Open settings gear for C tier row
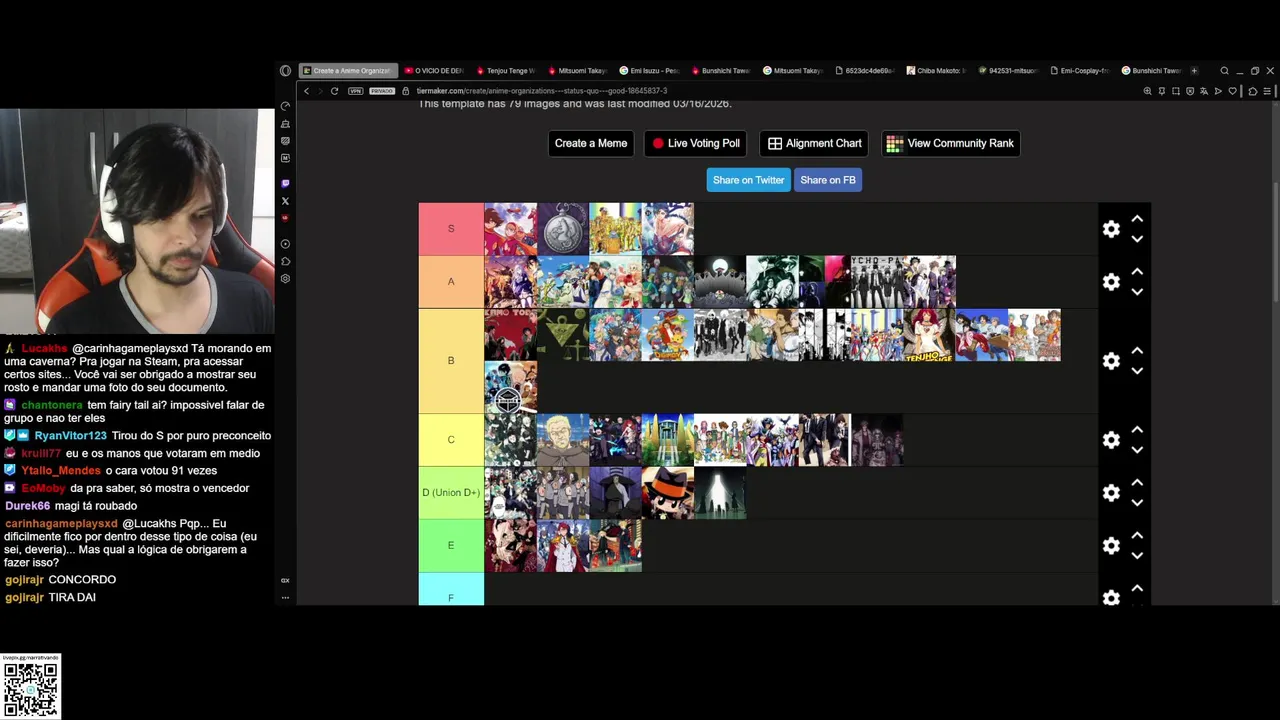1280x720 pixels. pos(1111,440)
